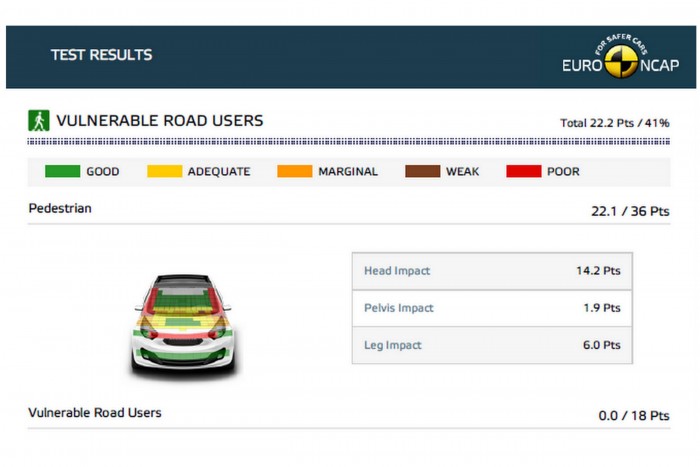Click the Pedestrian subsection label

60,208
